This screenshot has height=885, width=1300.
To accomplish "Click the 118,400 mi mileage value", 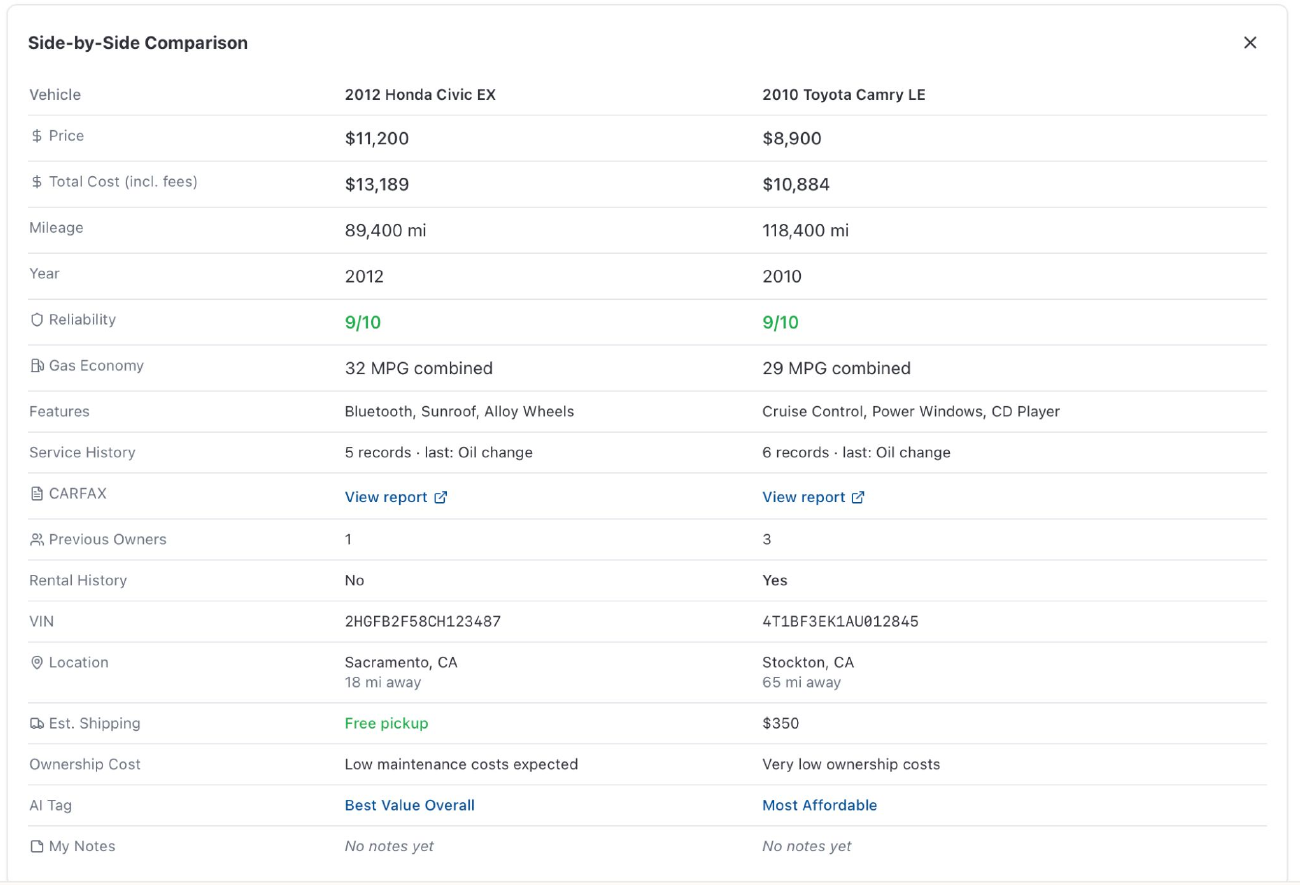I will click(806, 231).
